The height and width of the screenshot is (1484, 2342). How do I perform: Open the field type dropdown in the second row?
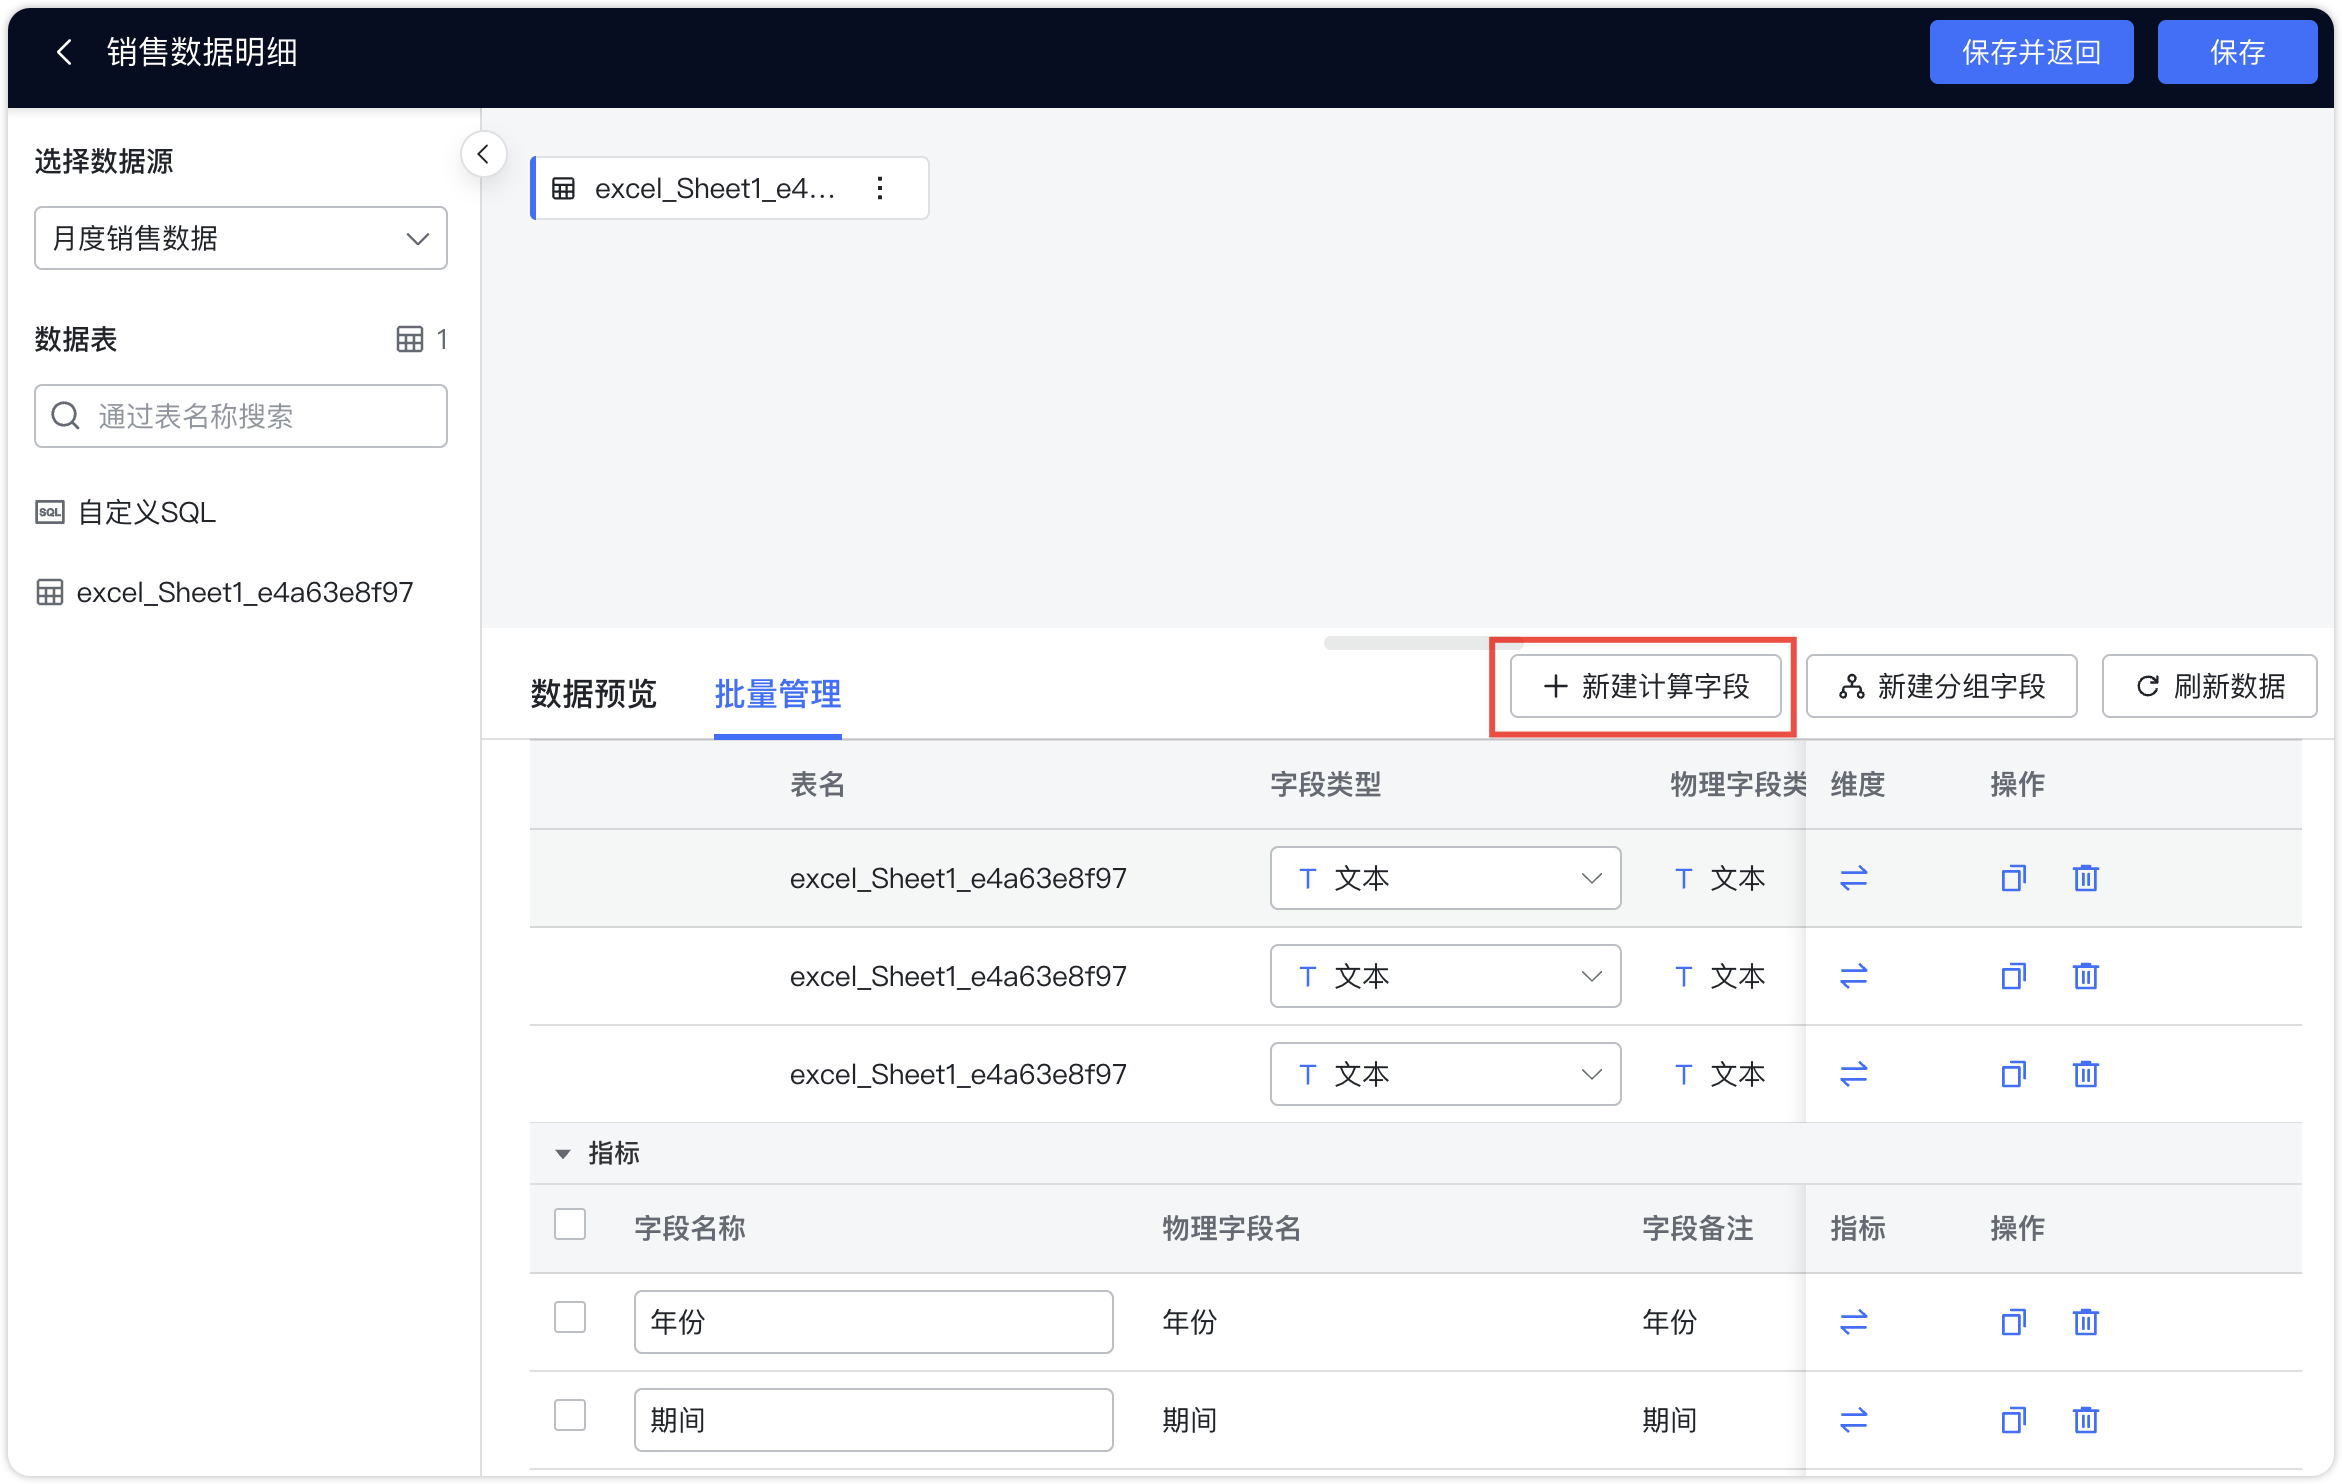(x=1445, y=976)
